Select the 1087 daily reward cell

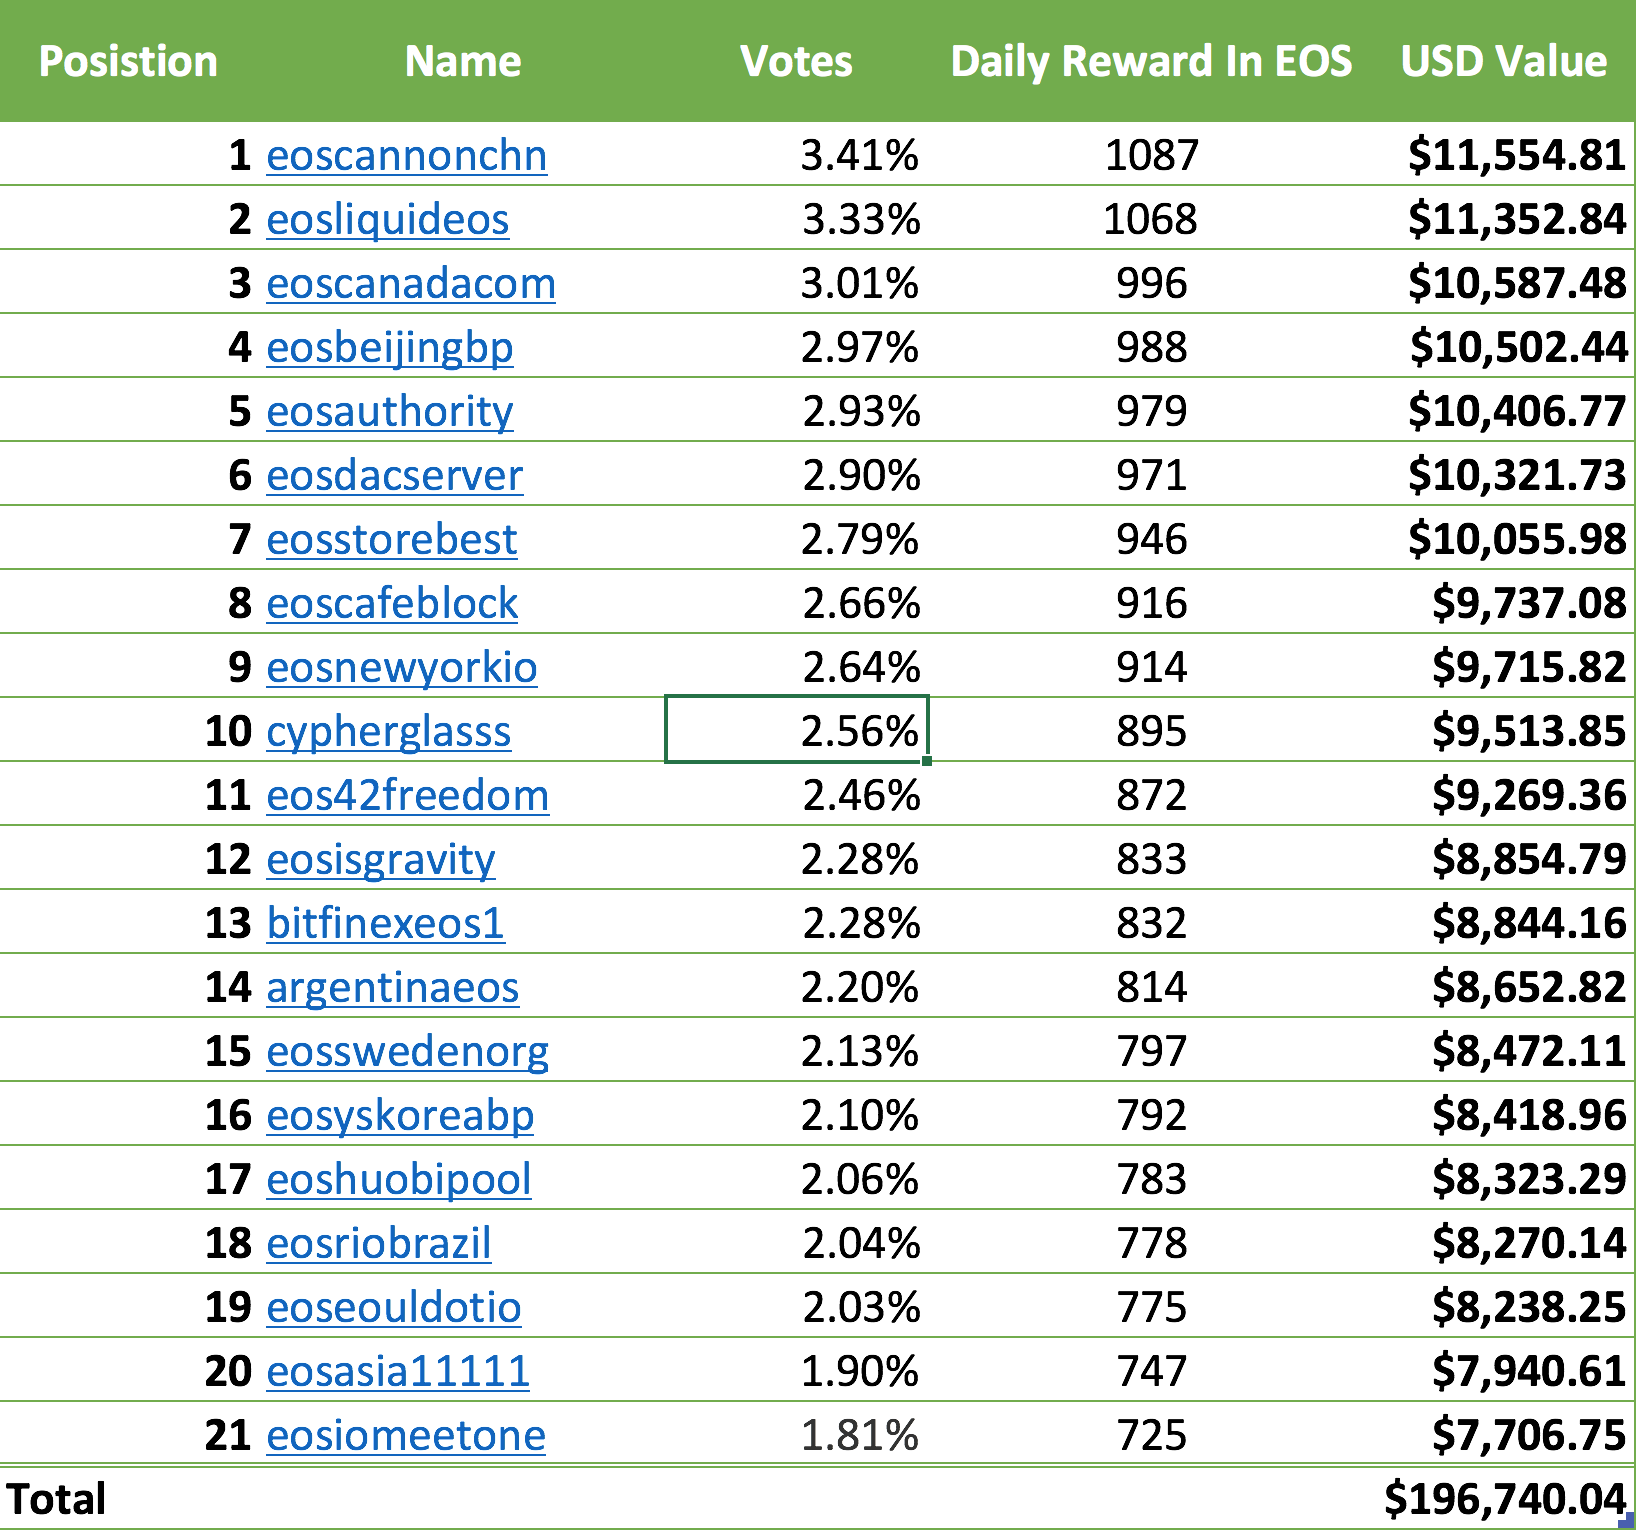(1152, 155)
